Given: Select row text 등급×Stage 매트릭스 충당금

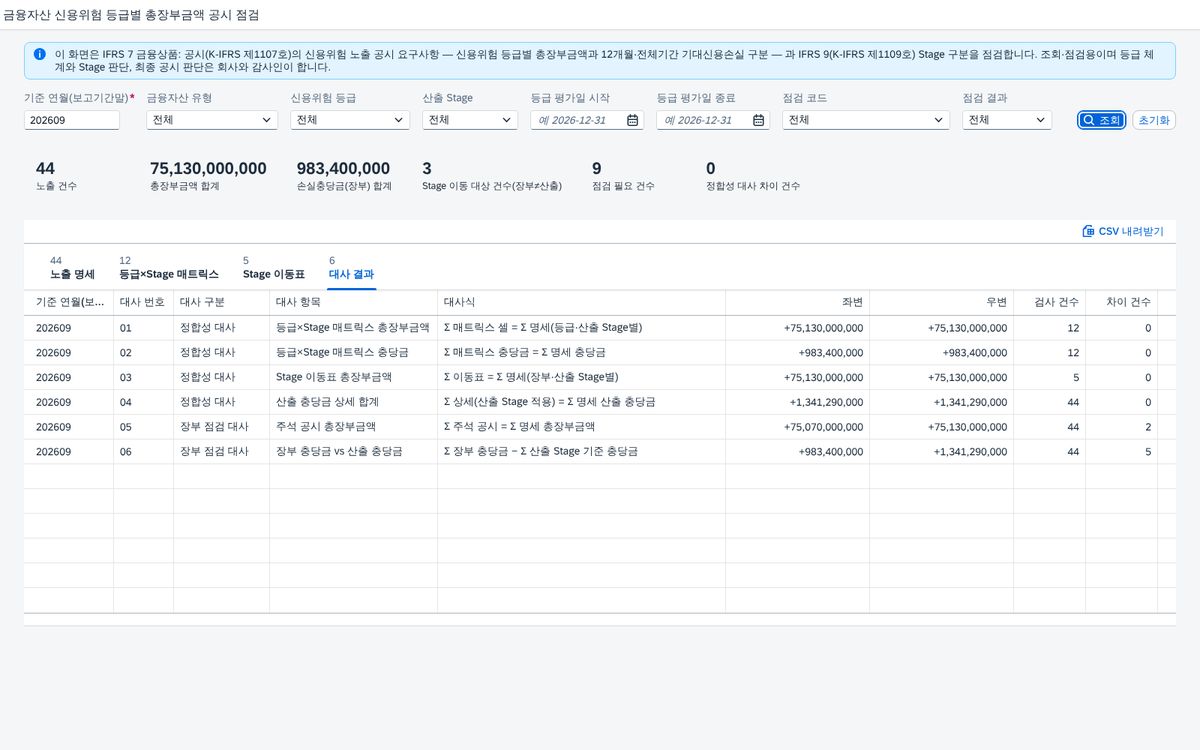Looking at the screenshot, I should click(x=340, y=353).
